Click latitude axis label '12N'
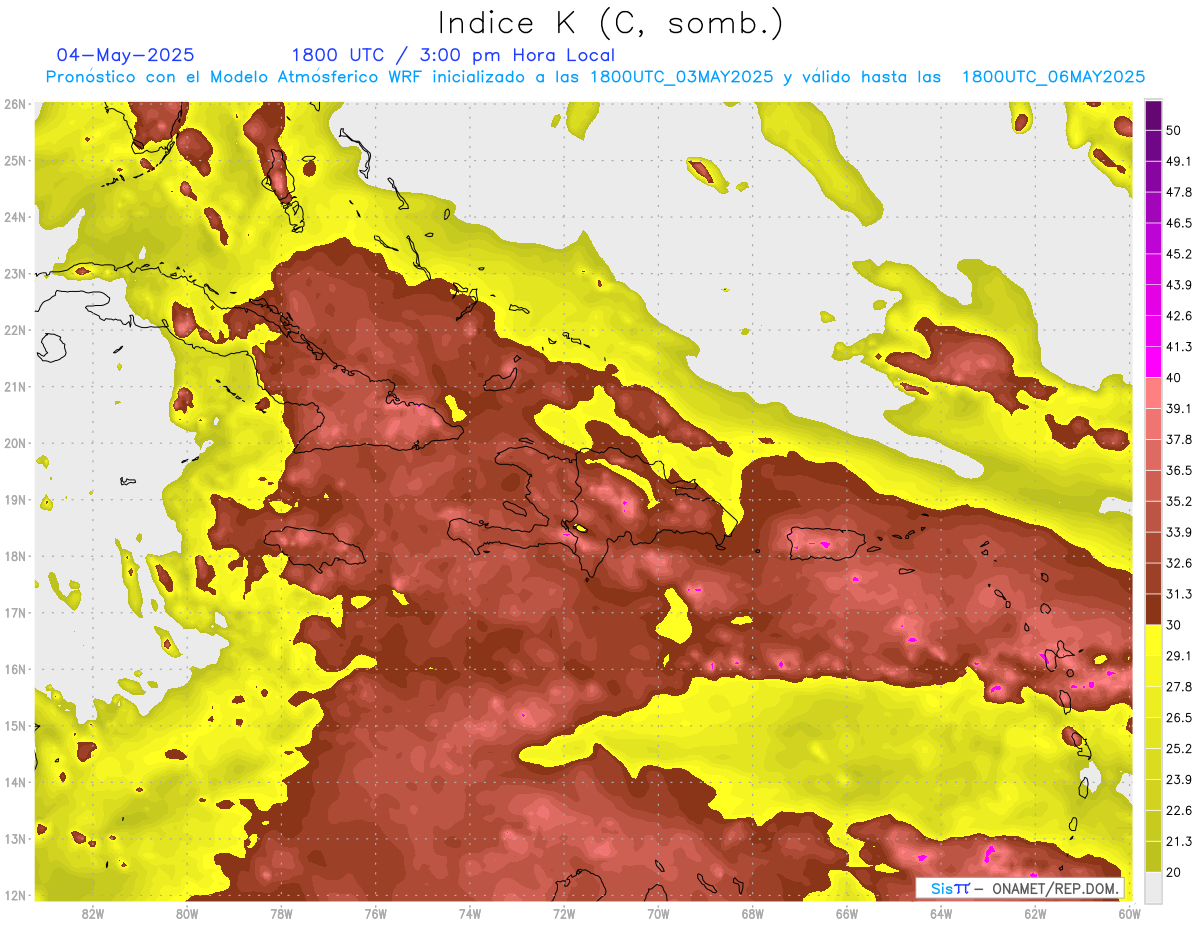The width and height of the screenshot is (1200, 927). [15, 895]
